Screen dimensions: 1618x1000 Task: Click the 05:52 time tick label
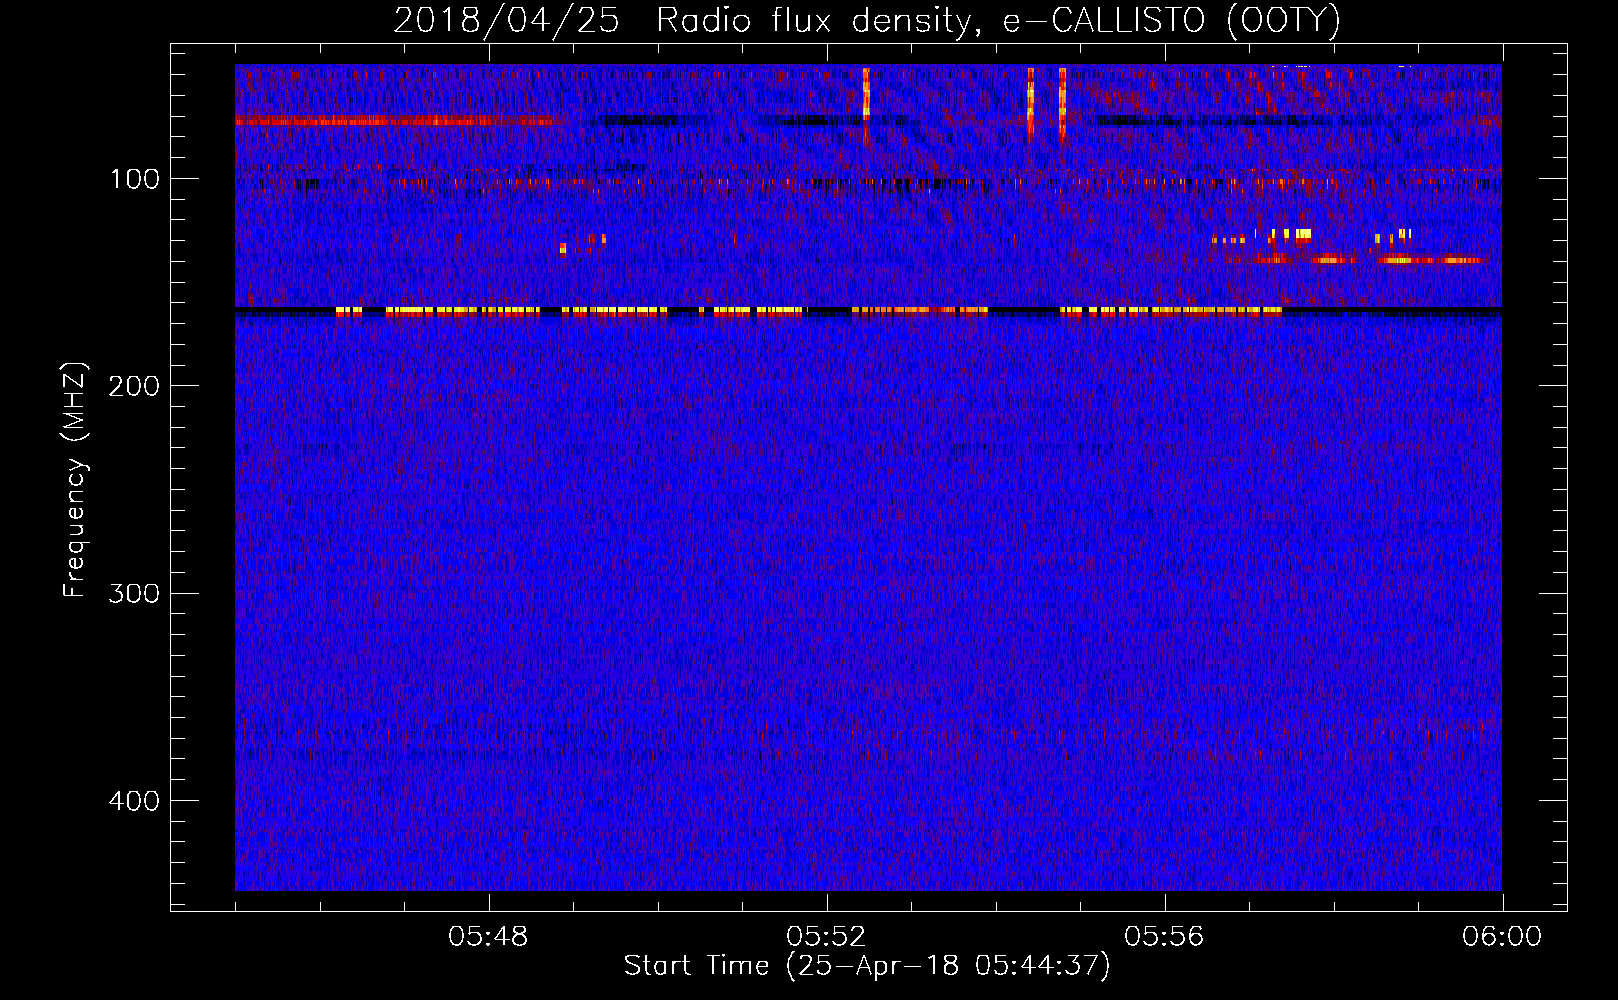click(826, 937)
